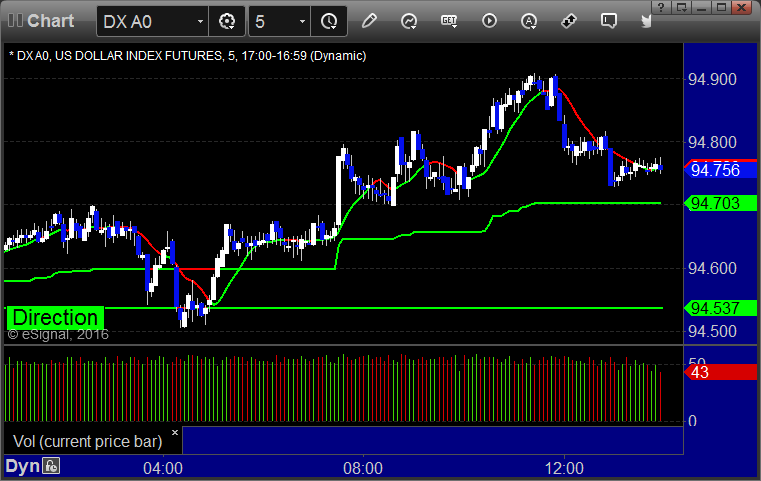The width and height of the screenshot is (761, 481).
Task: Minimize the chart window
Action: 701,7
